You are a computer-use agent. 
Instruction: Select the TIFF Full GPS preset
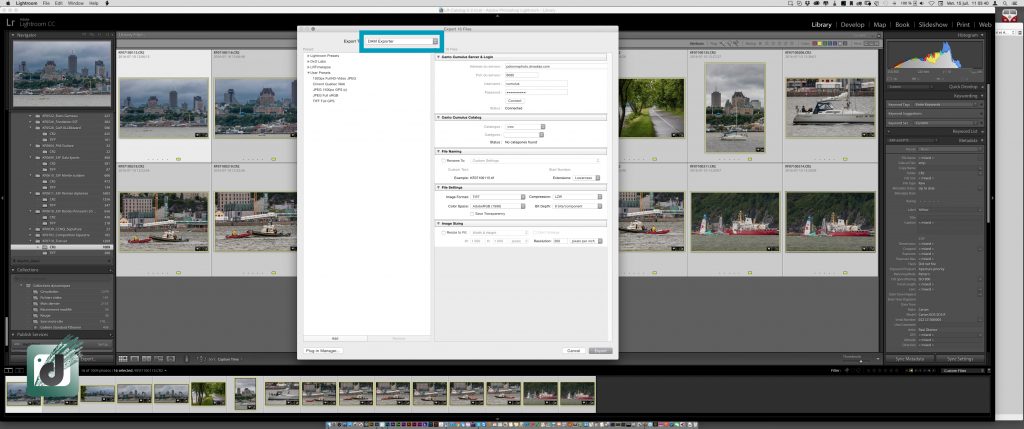click(324, 101)
